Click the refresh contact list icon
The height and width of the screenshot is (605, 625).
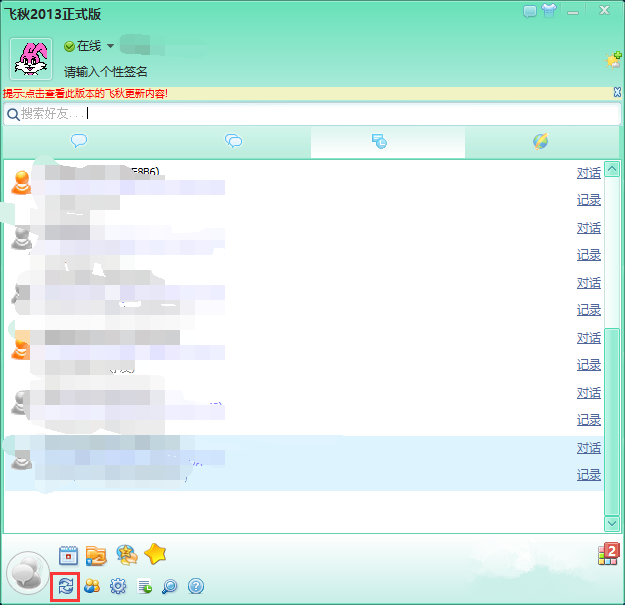pyautogui.click(x=66, y=586)
